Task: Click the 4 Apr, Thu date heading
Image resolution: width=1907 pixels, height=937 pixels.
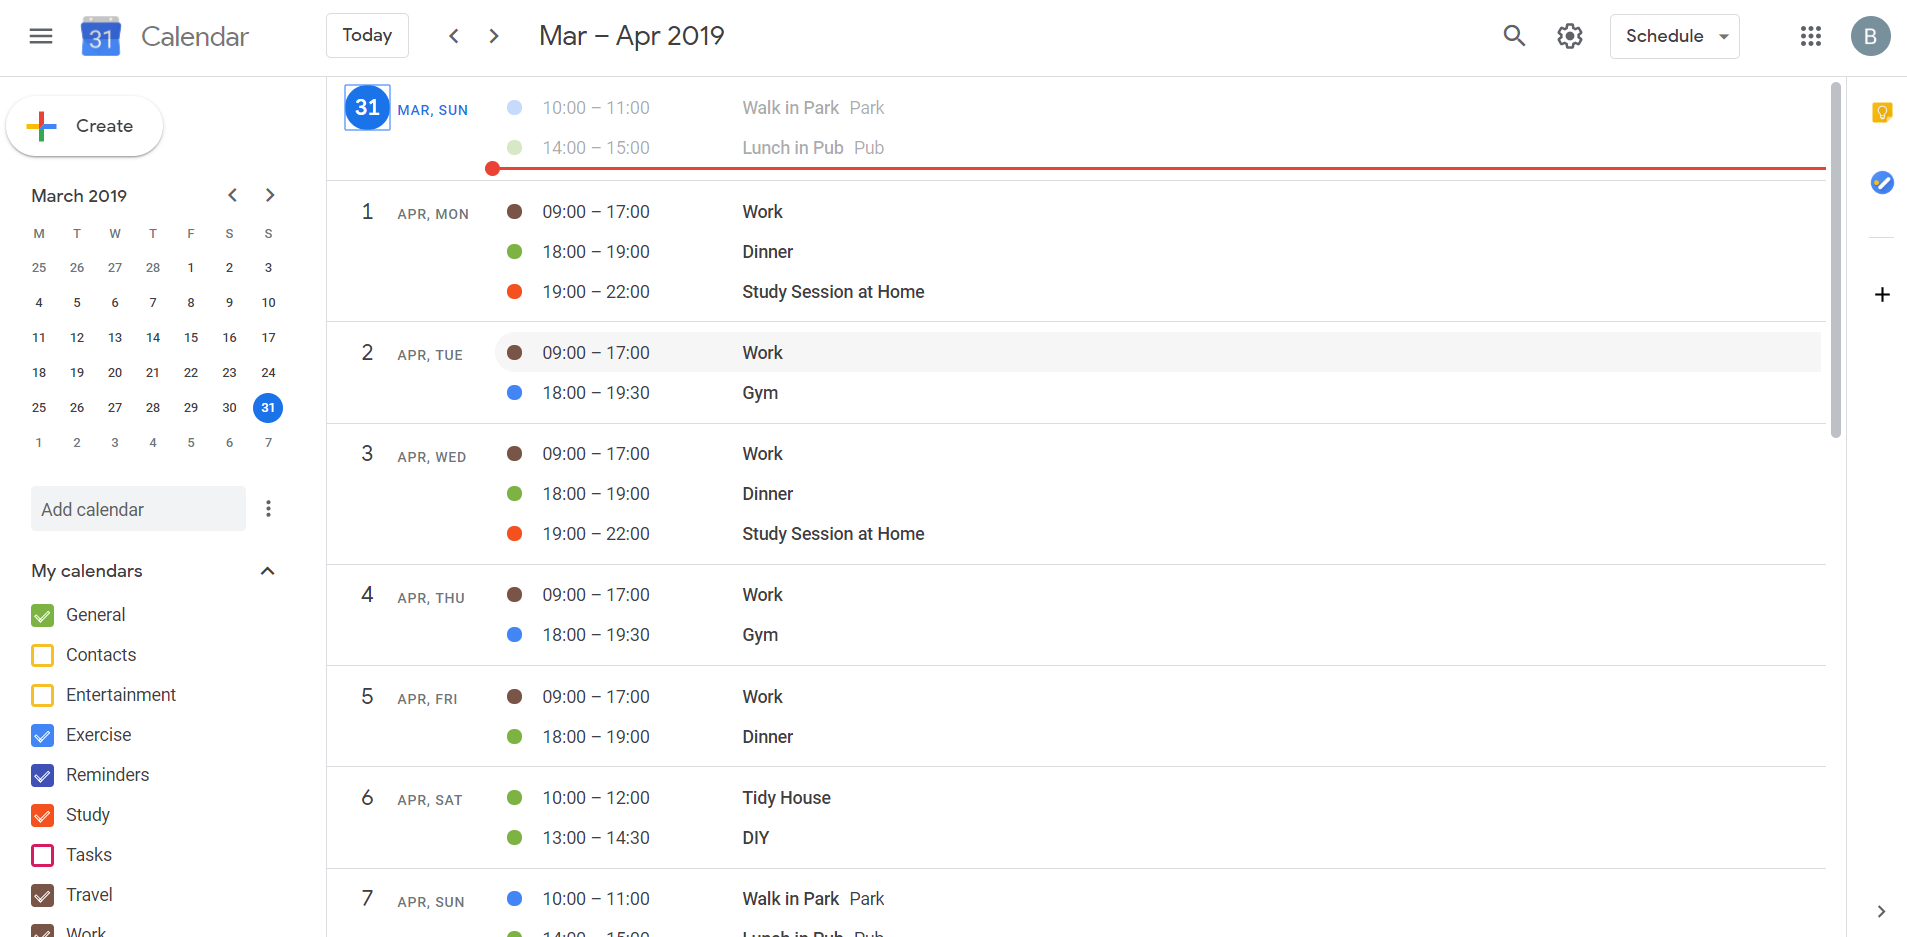Action: pos(412,596)
